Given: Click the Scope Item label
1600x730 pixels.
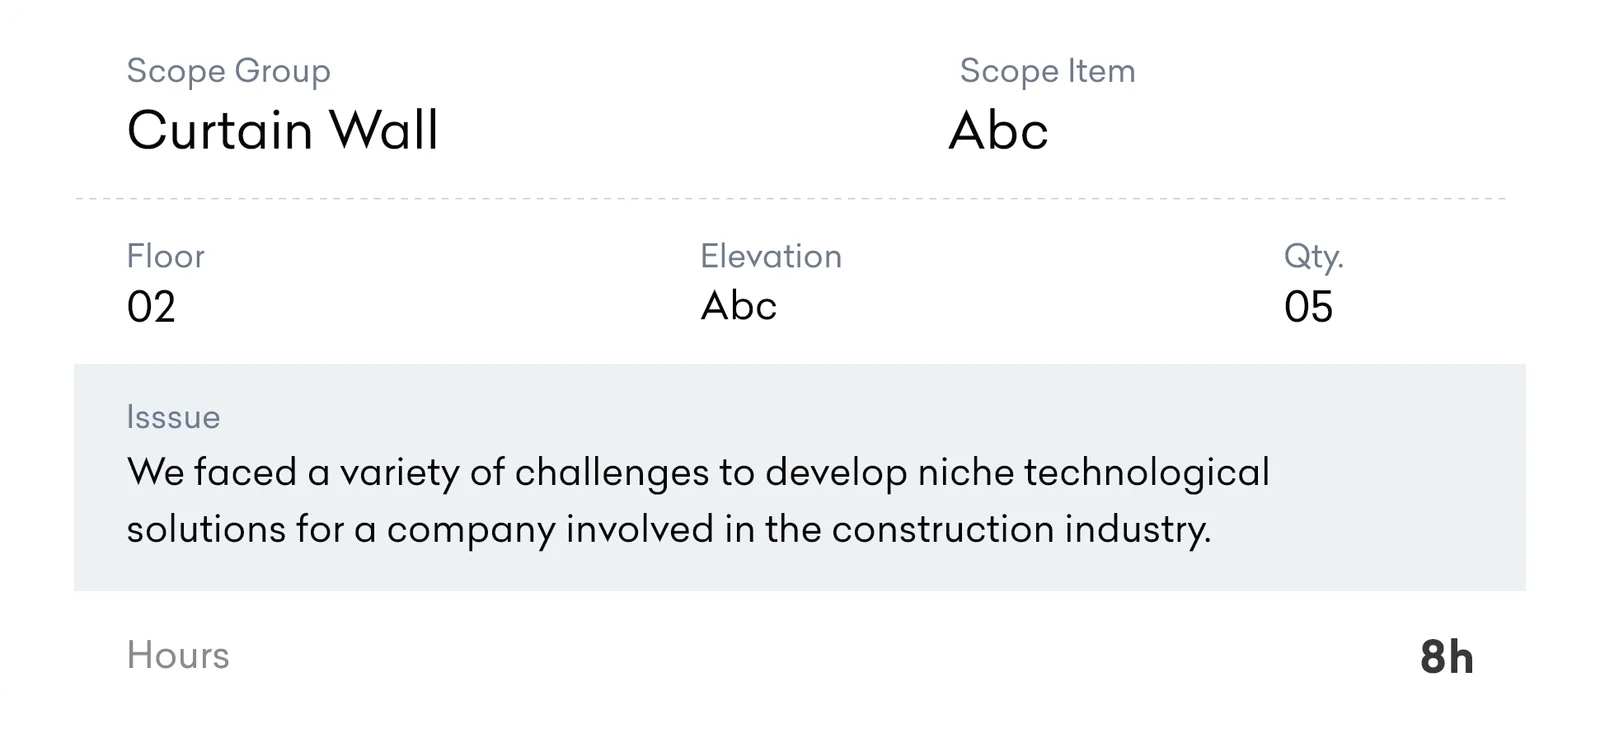Looking at the screenshot, I should click(1047, 71).
